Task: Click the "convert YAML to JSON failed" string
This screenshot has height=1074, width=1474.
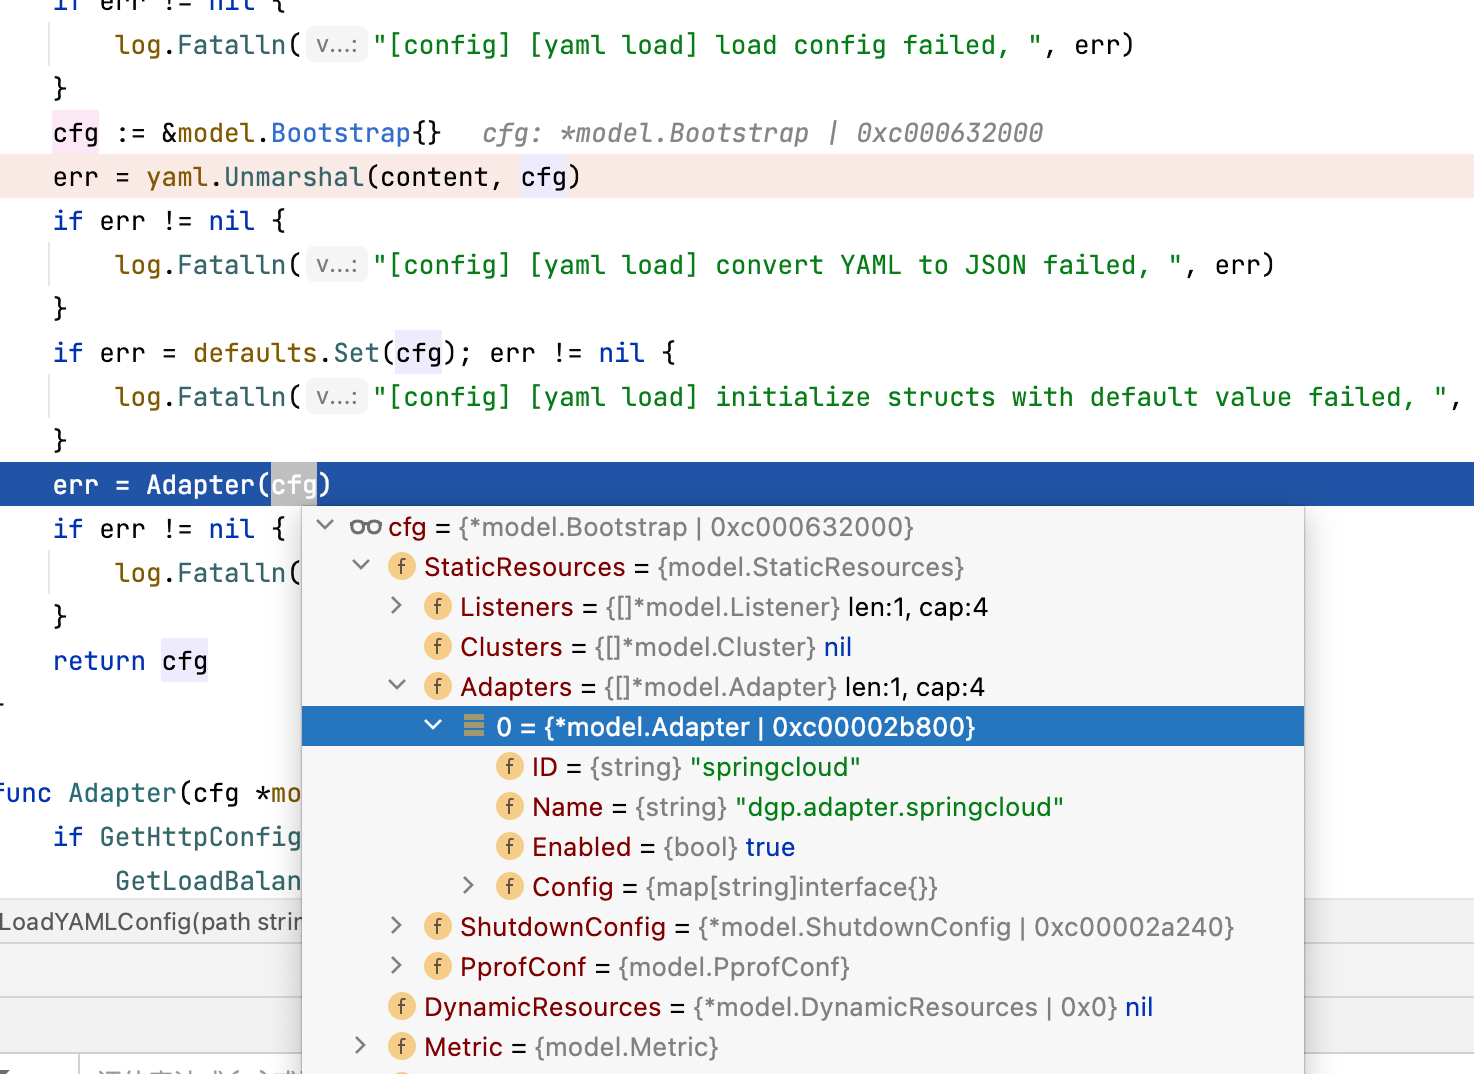Action: 779,265
